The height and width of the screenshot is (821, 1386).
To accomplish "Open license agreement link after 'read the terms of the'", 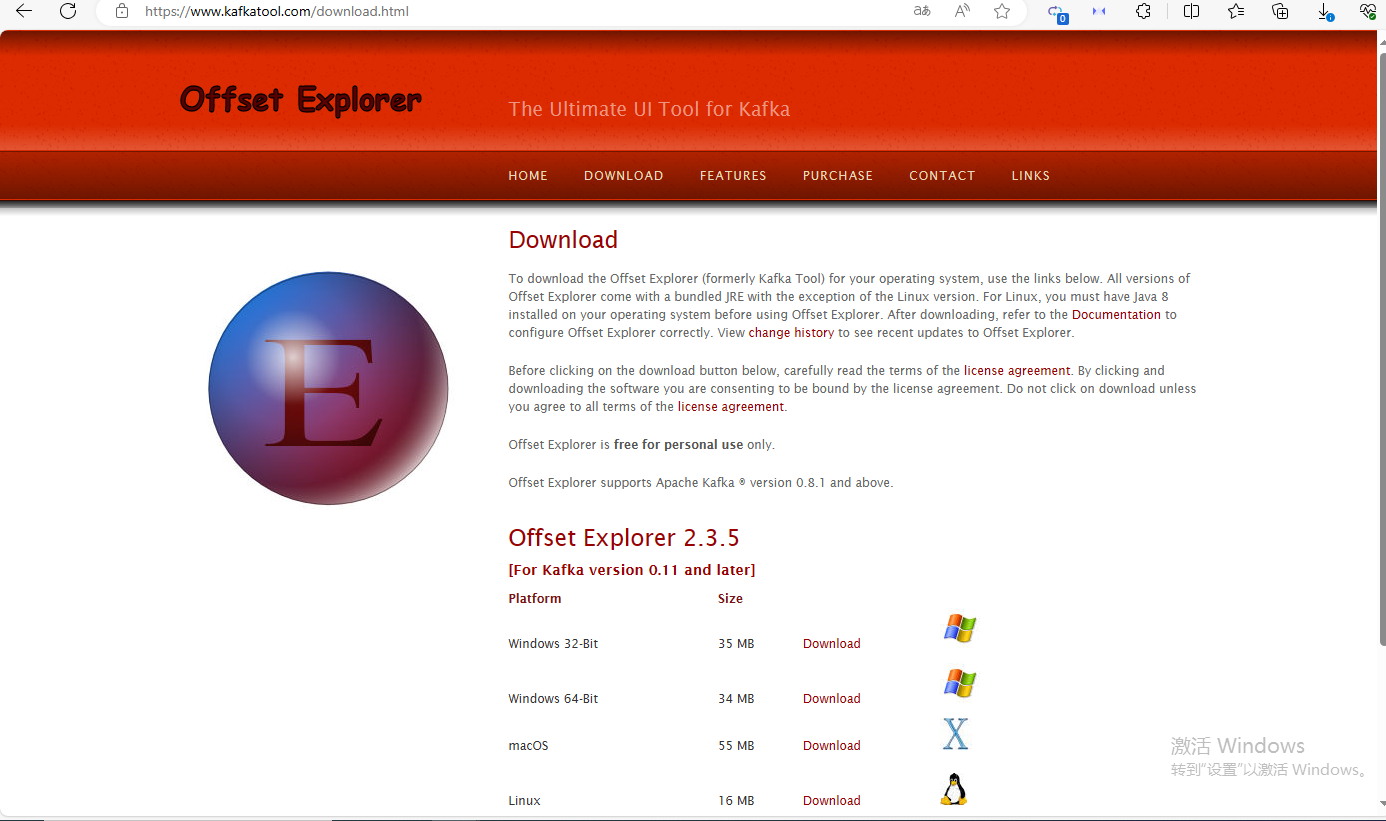I will (1017, 371).
